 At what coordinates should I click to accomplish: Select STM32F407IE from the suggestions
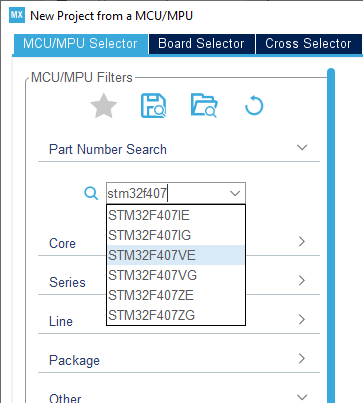click(x=176, y=215)
